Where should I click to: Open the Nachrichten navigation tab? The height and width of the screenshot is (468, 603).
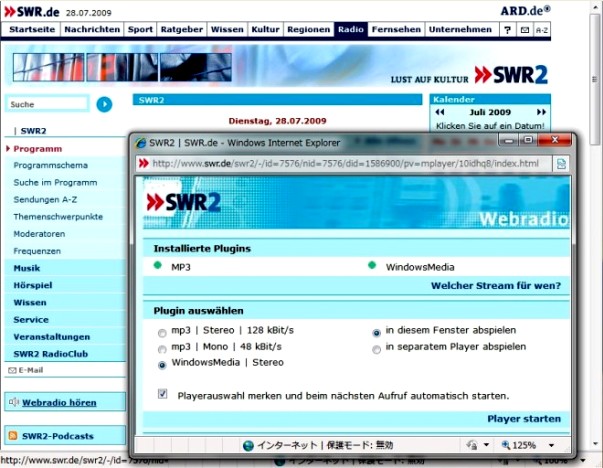coord(92,30)
